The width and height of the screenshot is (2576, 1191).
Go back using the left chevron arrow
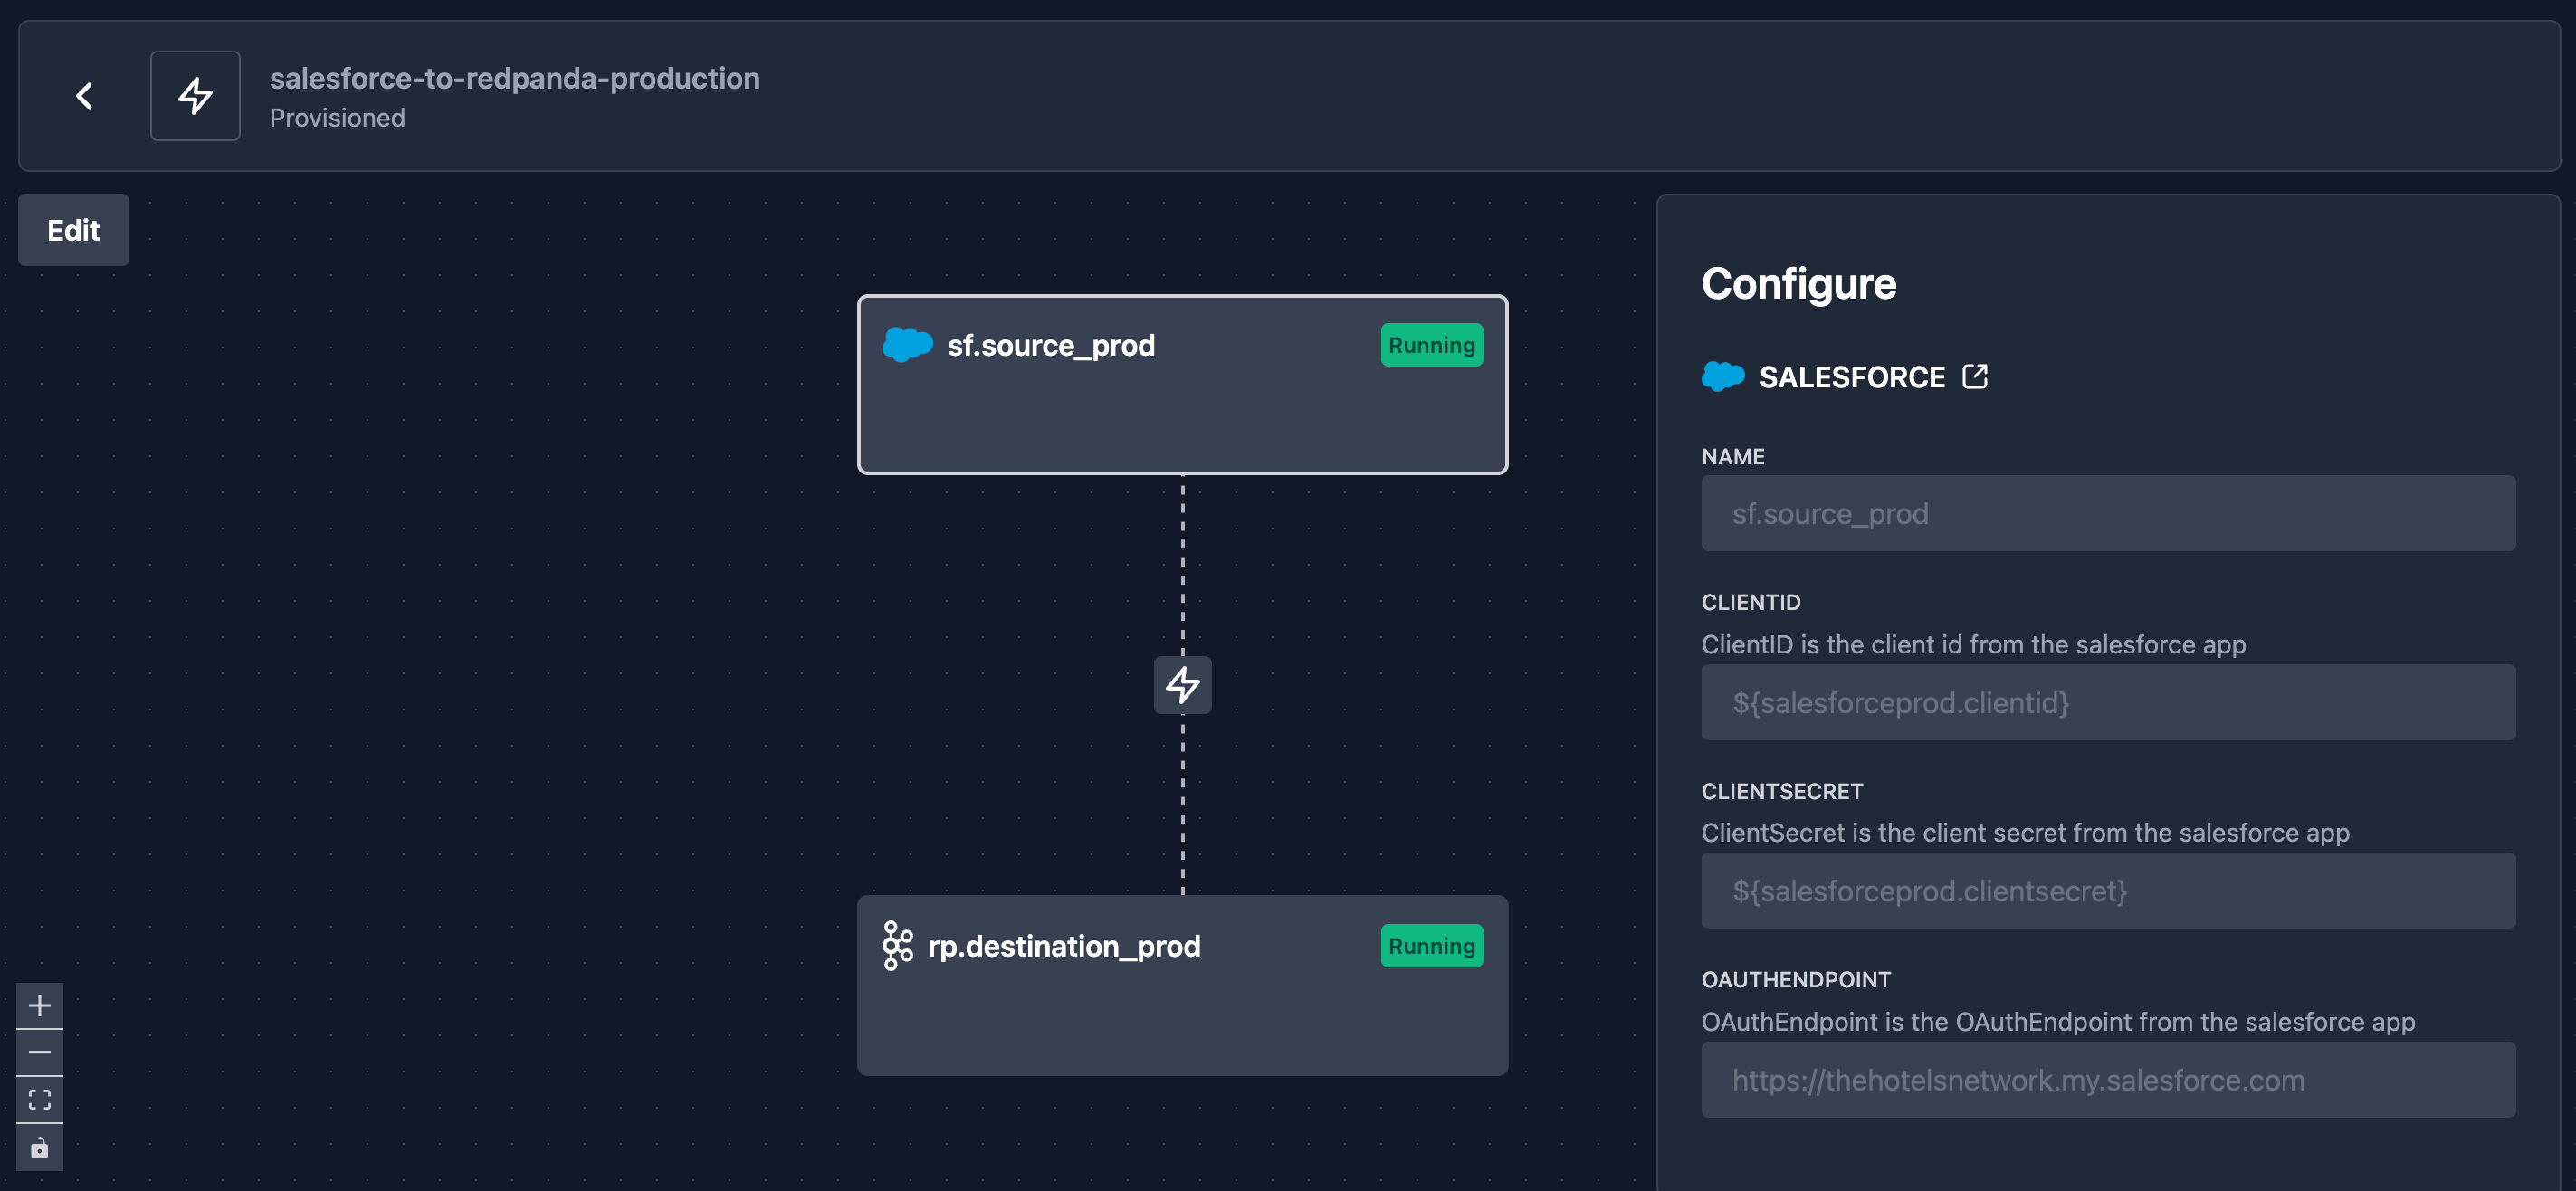point(85,96)
